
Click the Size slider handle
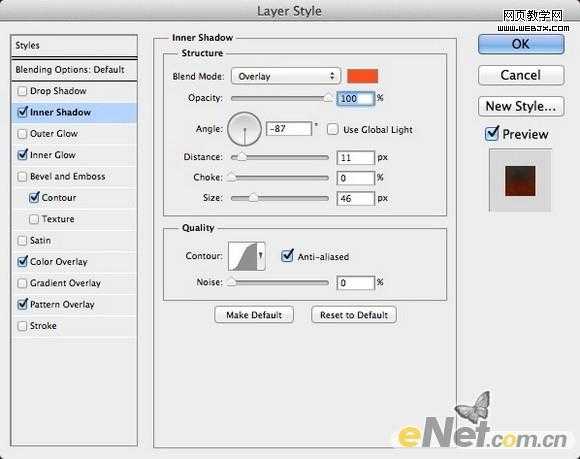point(253,198)
